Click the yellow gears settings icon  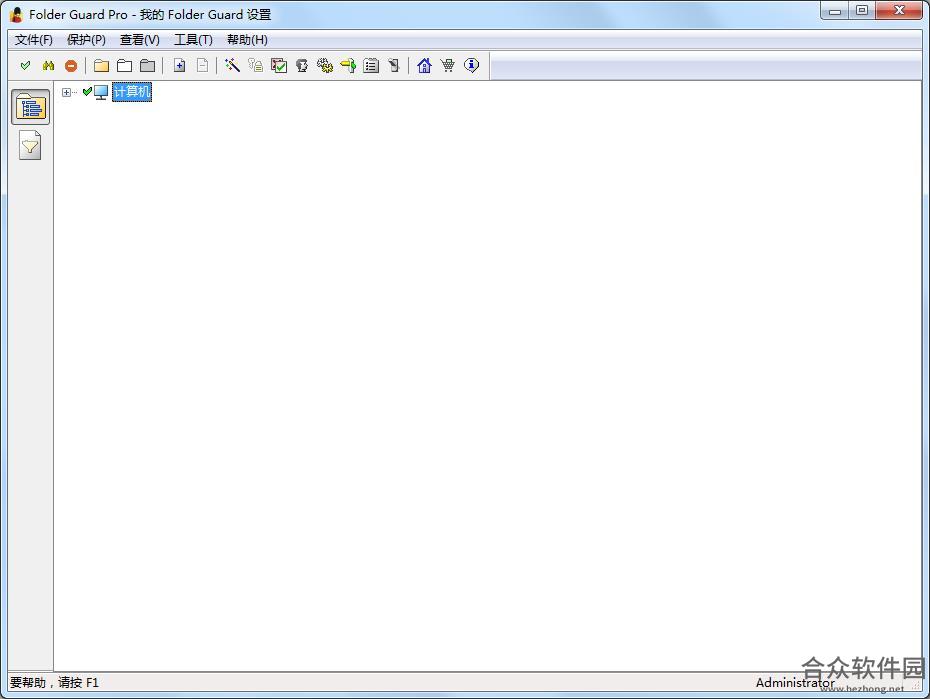click(325, 65)
